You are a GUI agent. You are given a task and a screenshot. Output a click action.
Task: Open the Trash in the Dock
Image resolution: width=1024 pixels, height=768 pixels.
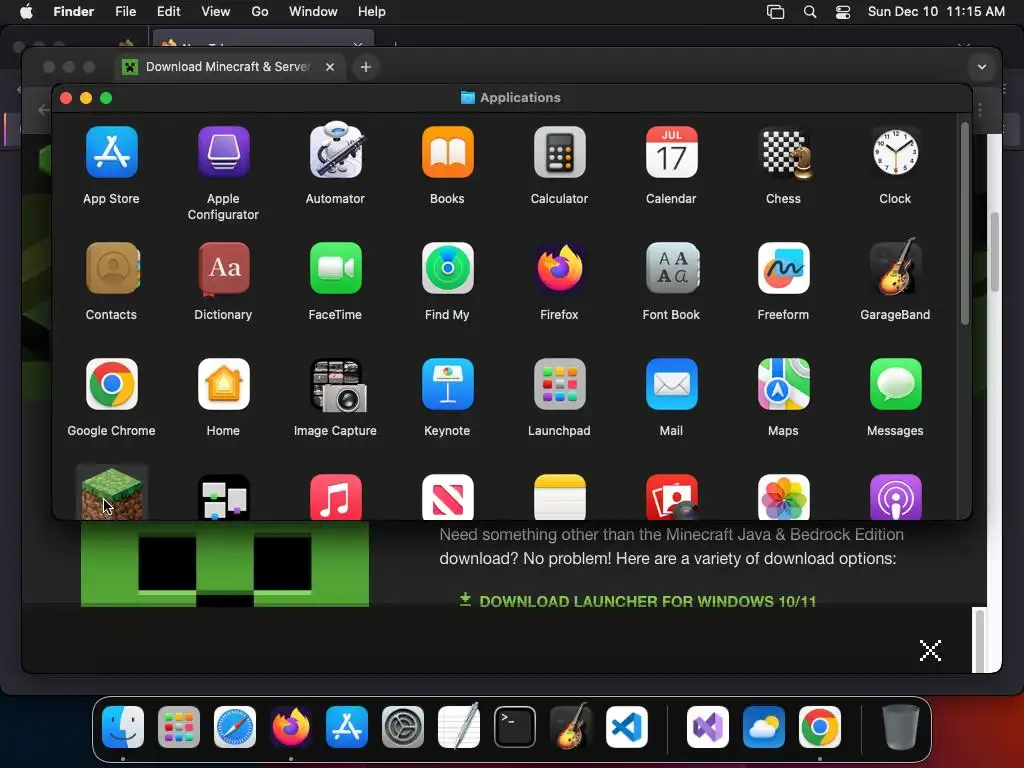[x=901, y=727]
